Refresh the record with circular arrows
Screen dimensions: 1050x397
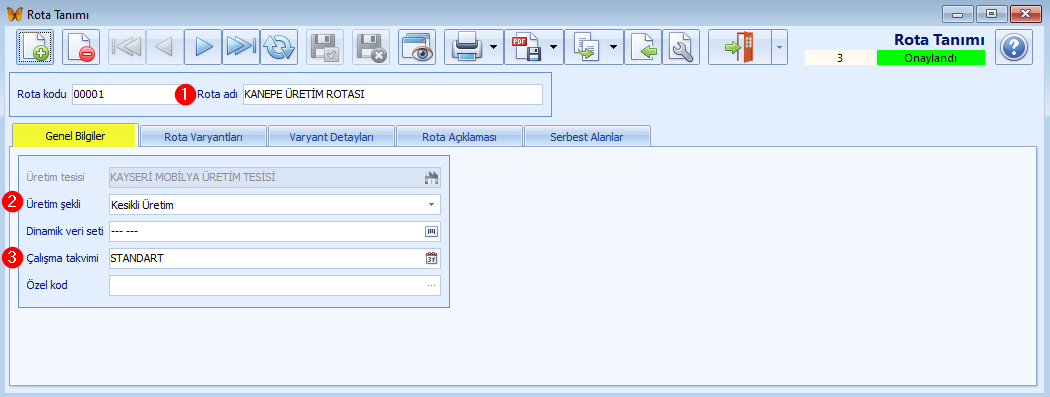click(x=279, y=47)
